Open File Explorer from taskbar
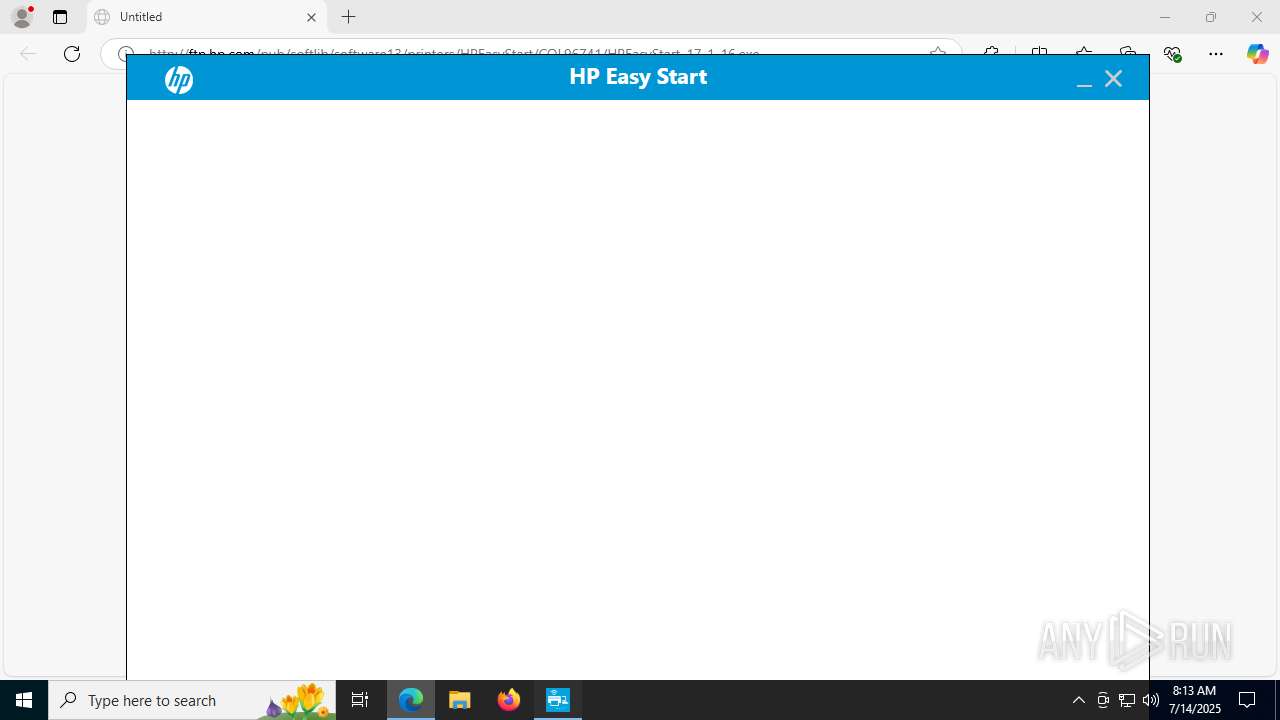This screenshot has height=720, width=1280. click(460, 700)
